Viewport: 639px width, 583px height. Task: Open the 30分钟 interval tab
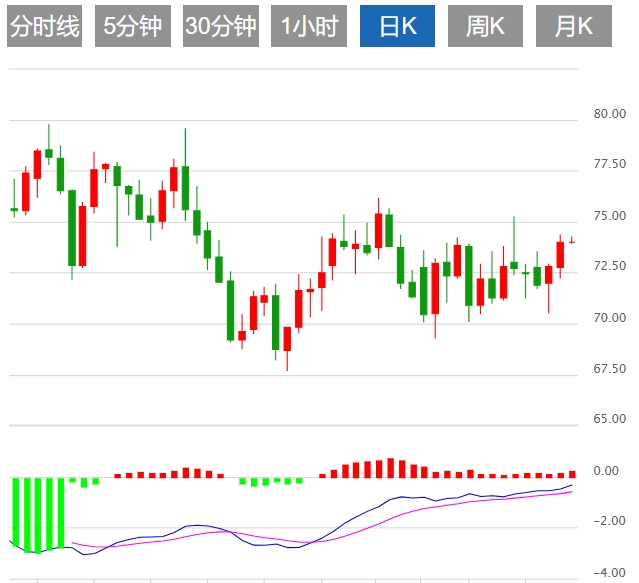click(x=221, y=27)
